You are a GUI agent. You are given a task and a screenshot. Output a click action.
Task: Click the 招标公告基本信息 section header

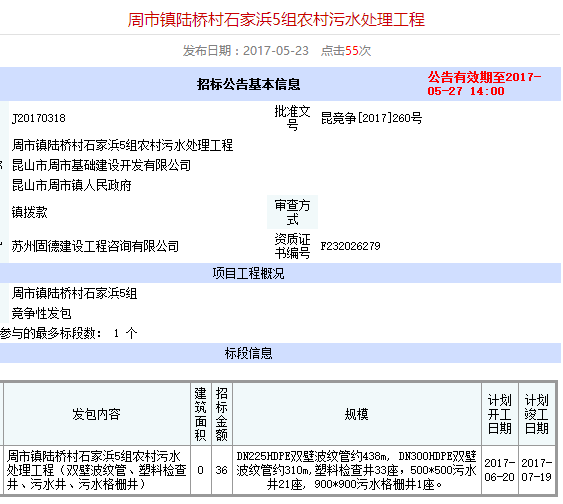click(x=248, y=84)
